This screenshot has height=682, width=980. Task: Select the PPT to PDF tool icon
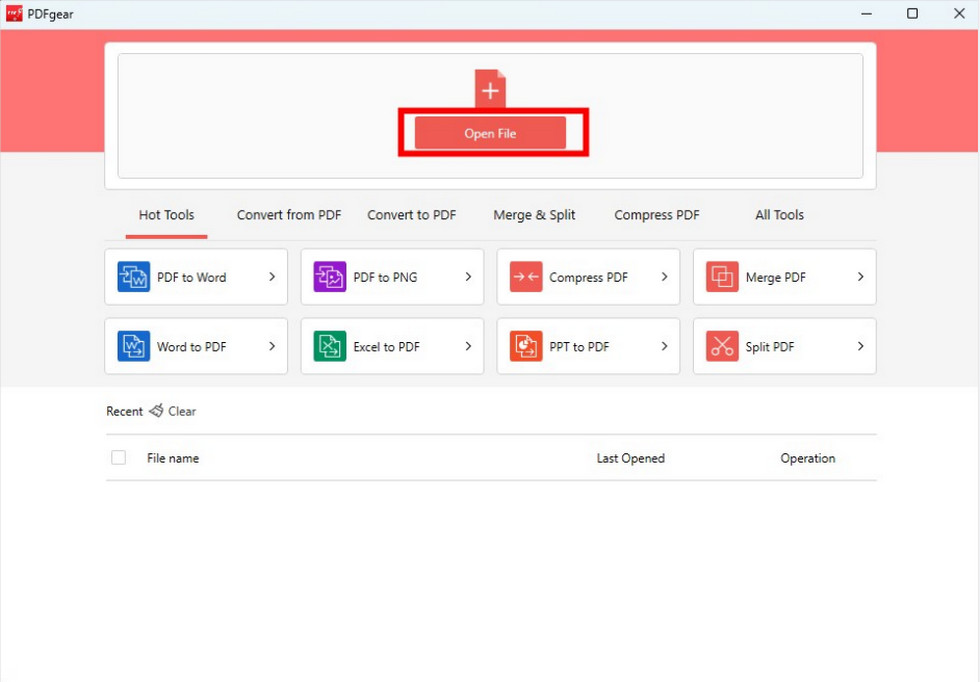[x=525, y=346]
